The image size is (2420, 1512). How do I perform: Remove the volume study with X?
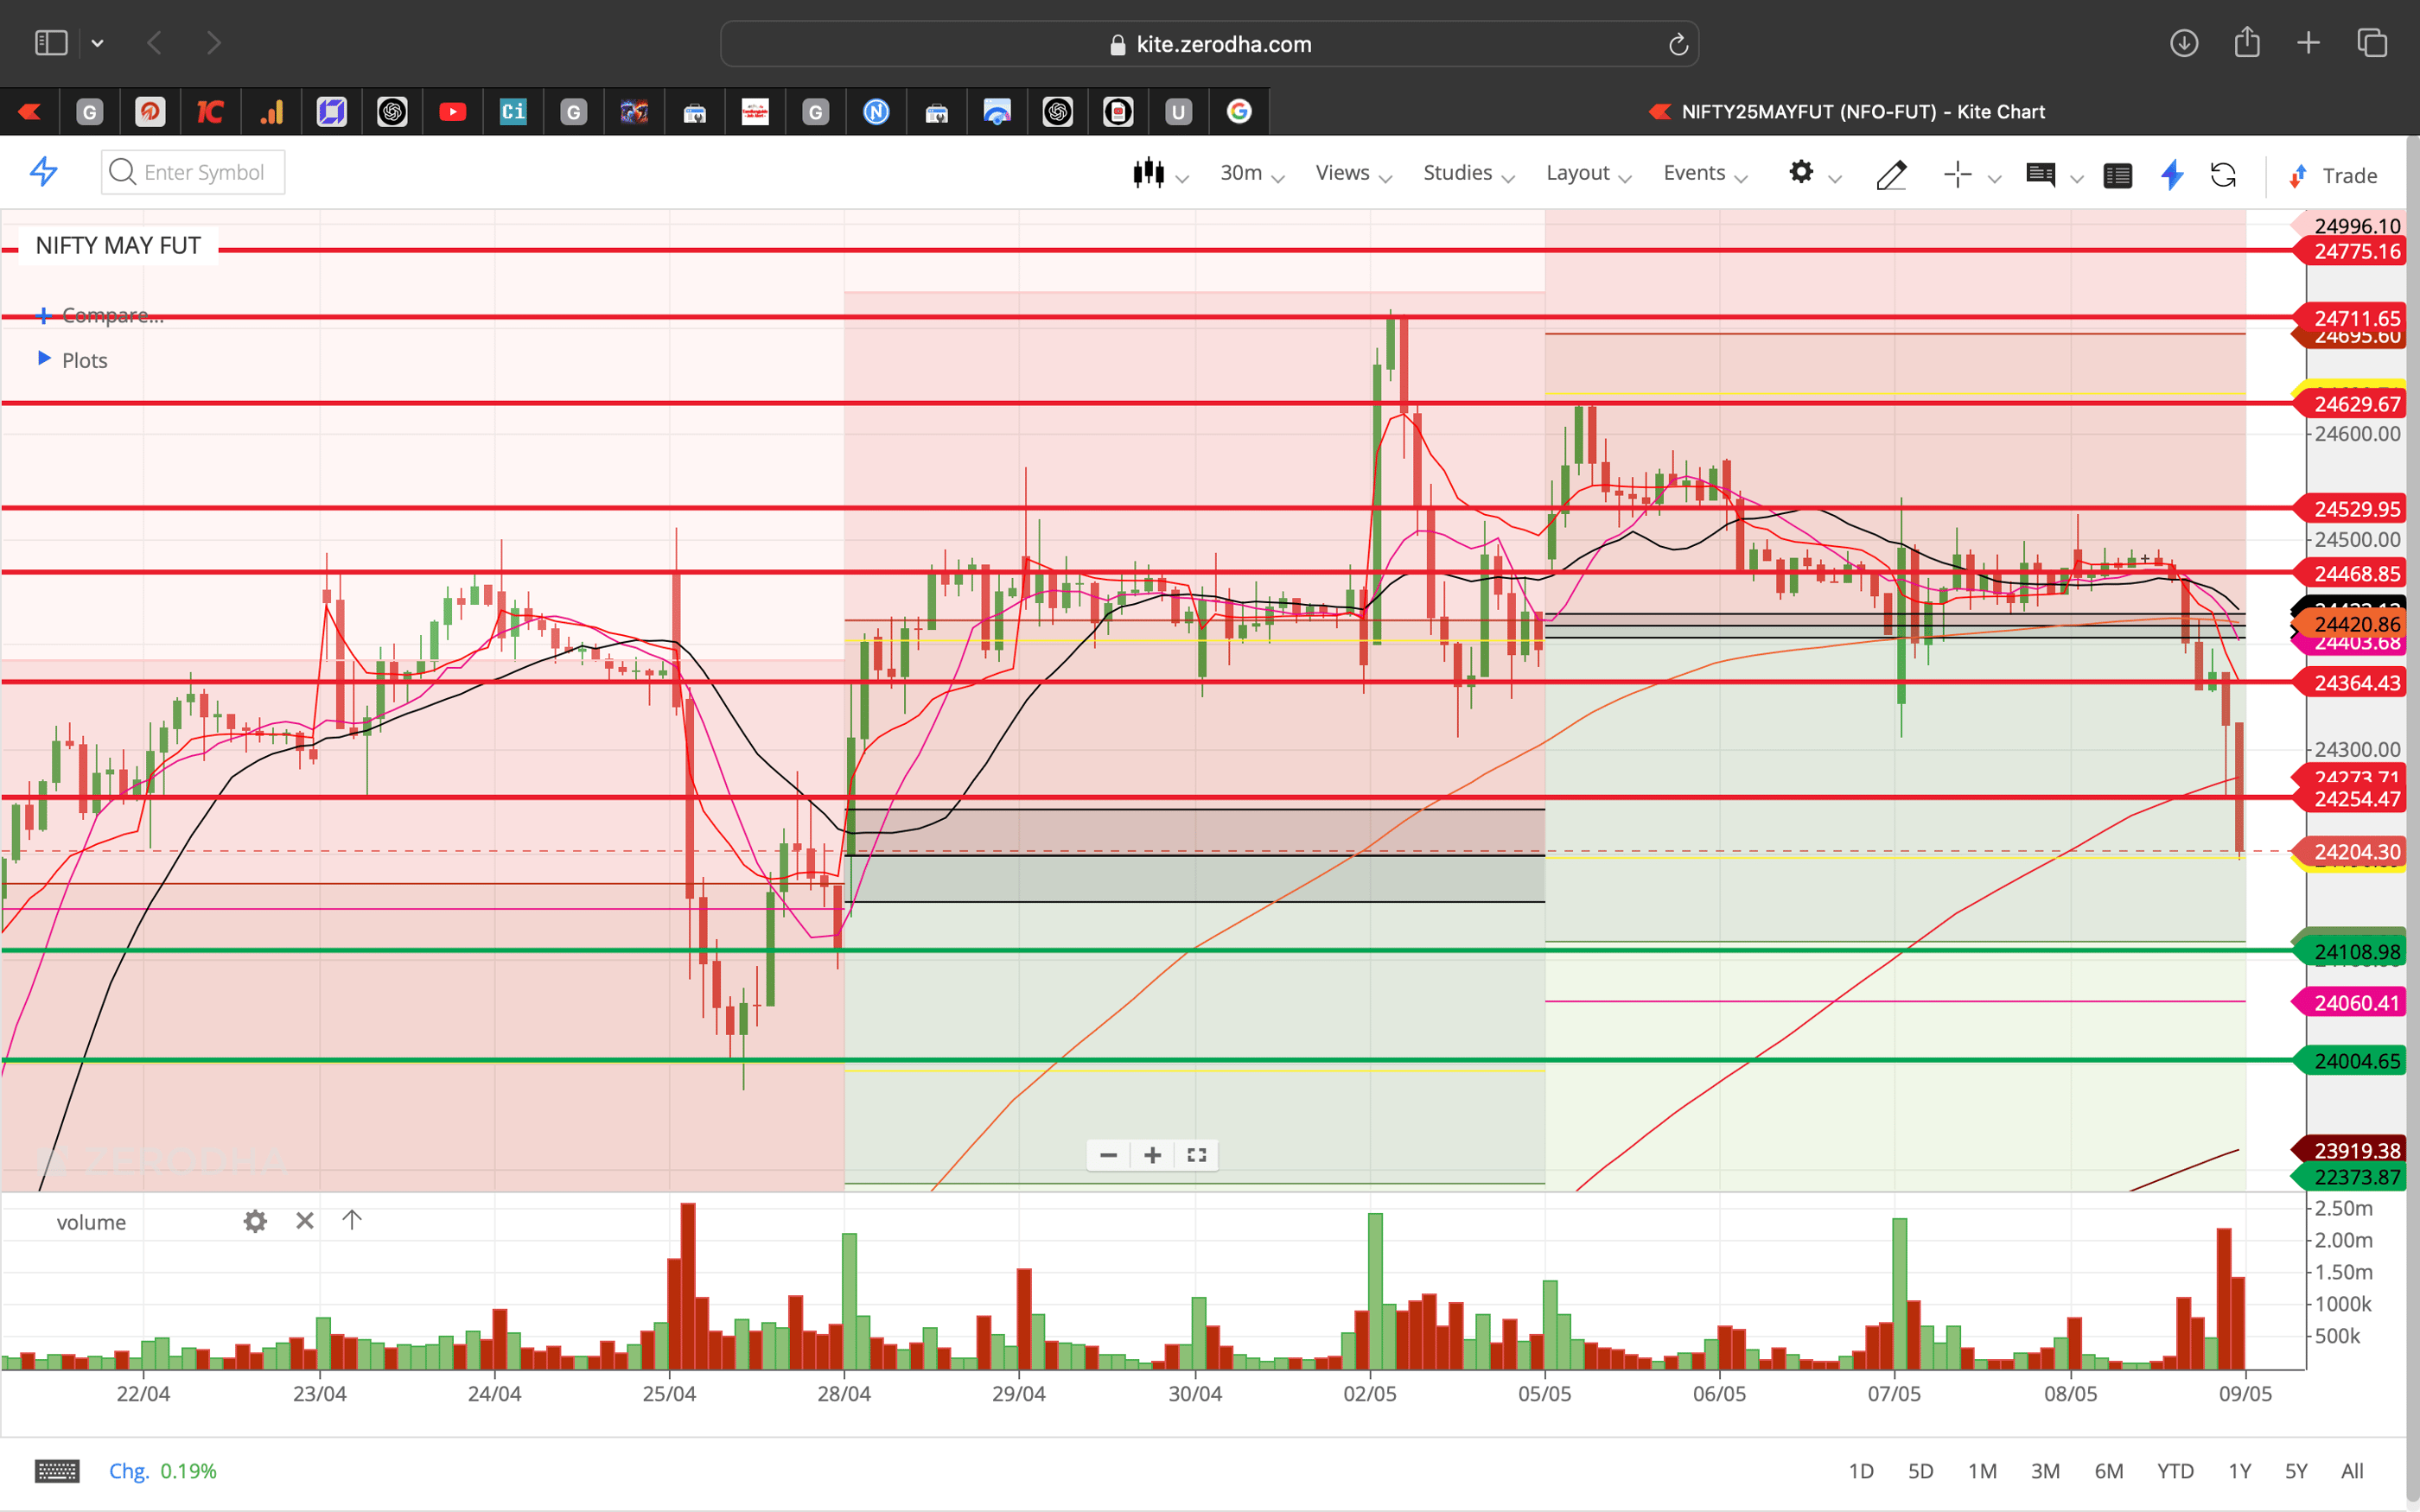304,1220
